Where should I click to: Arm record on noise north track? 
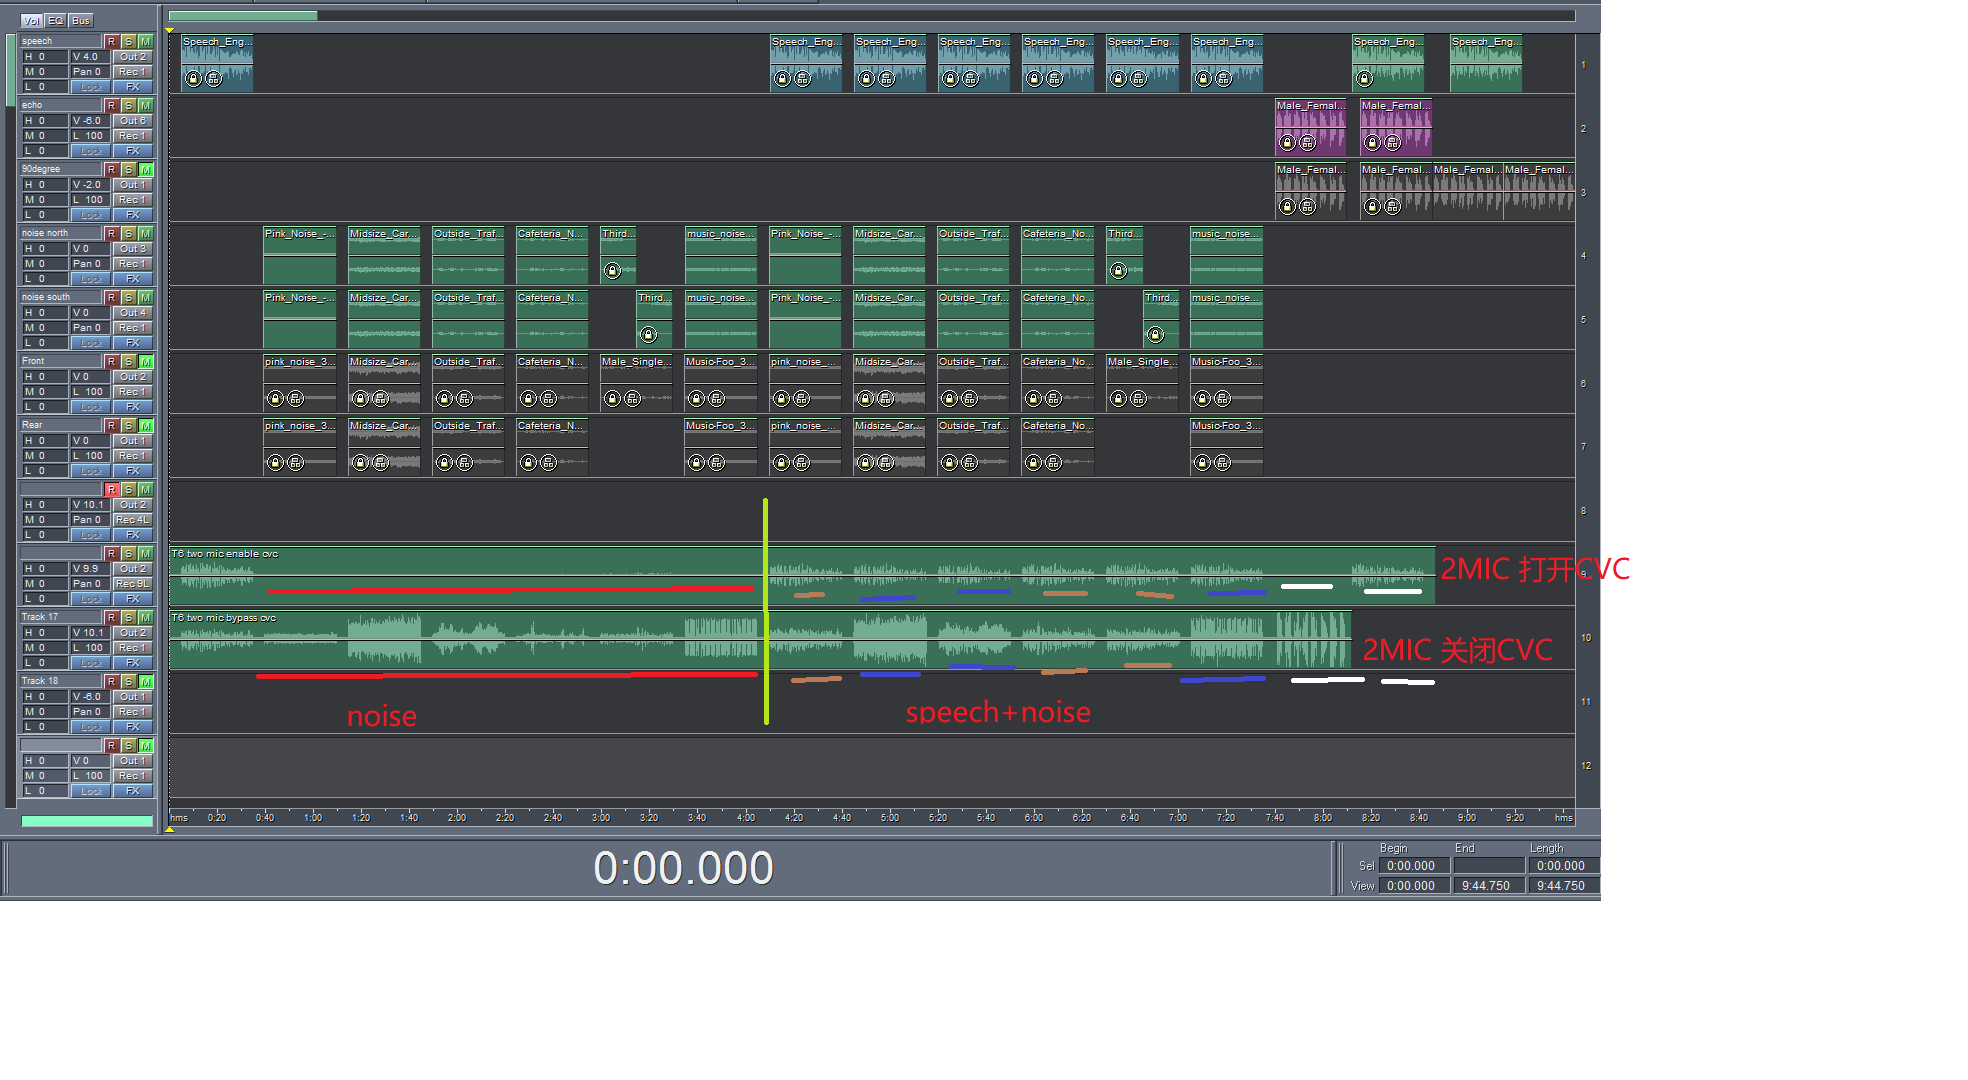(x=112, y=233)
